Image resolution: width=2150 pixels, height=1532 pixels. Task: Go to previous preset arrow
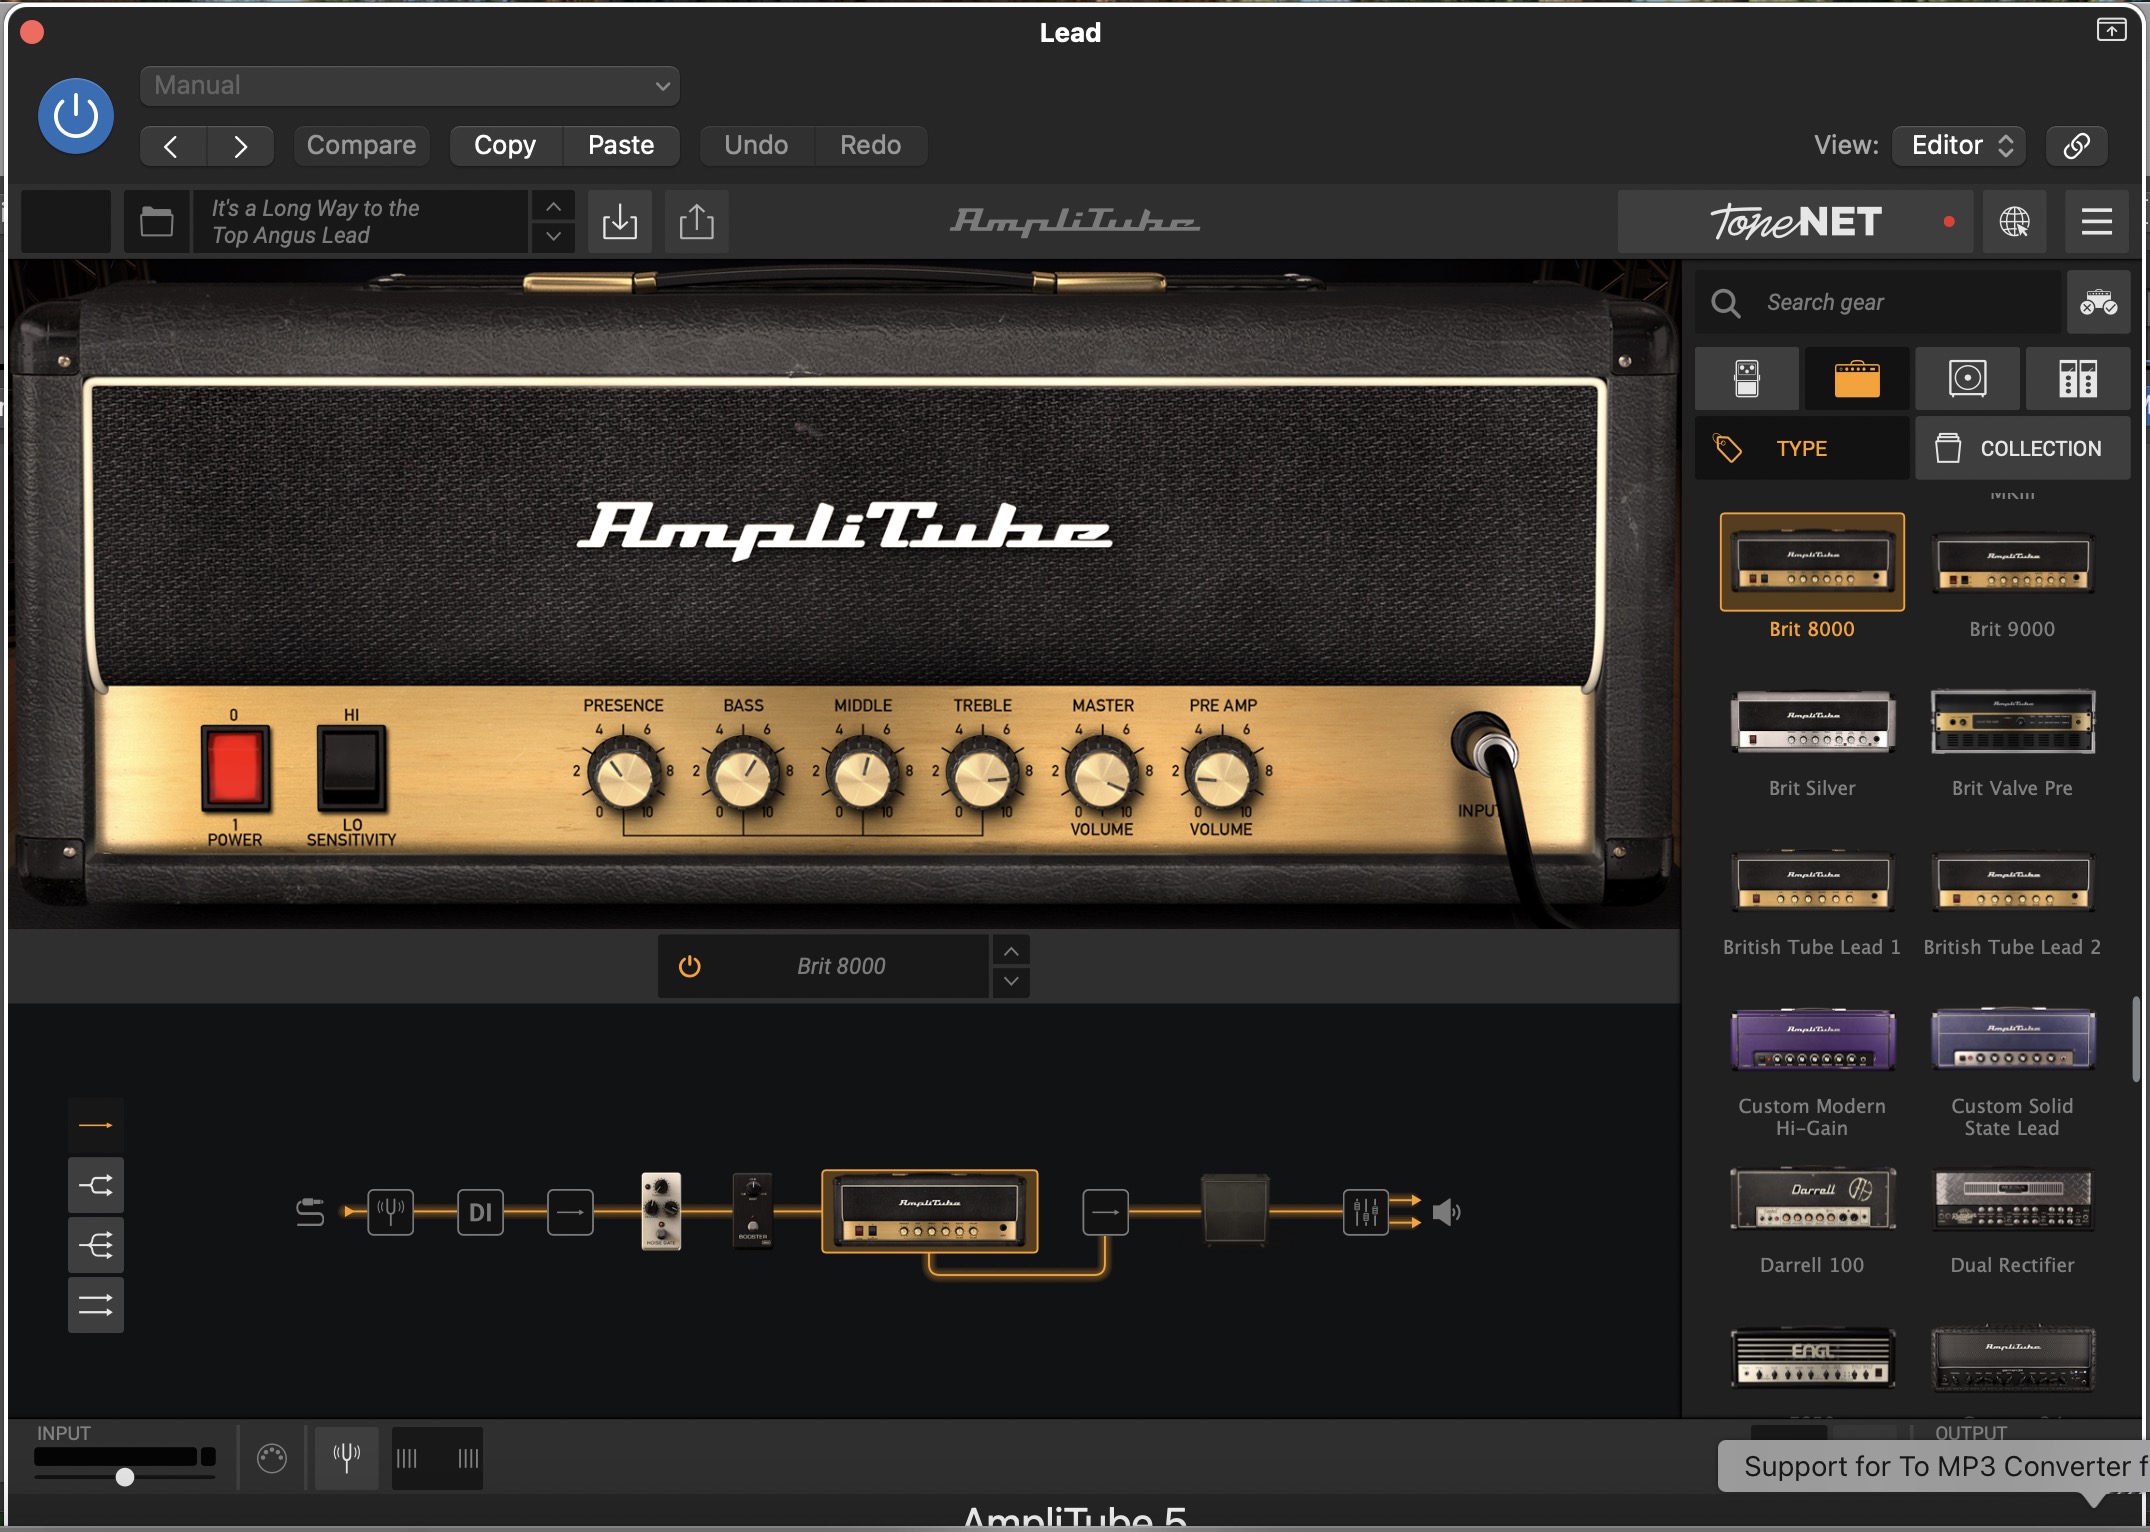click(x=172, y=146)
